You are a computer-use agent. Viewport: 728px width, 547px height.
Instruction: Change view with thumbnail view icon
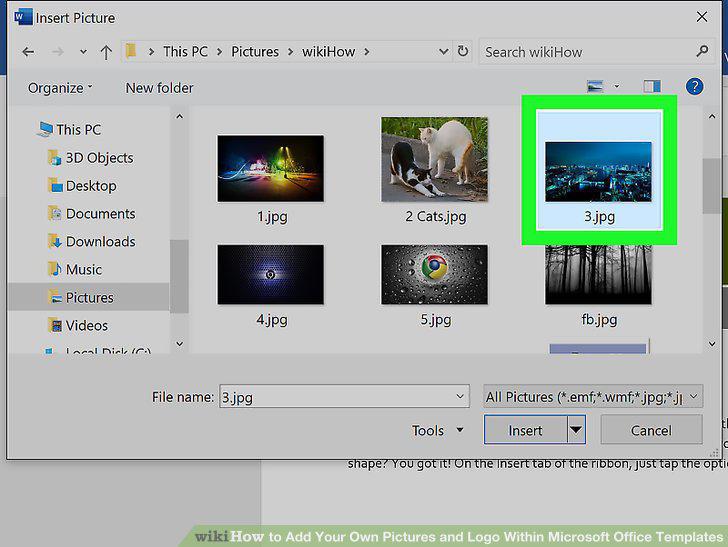point(595,86)
